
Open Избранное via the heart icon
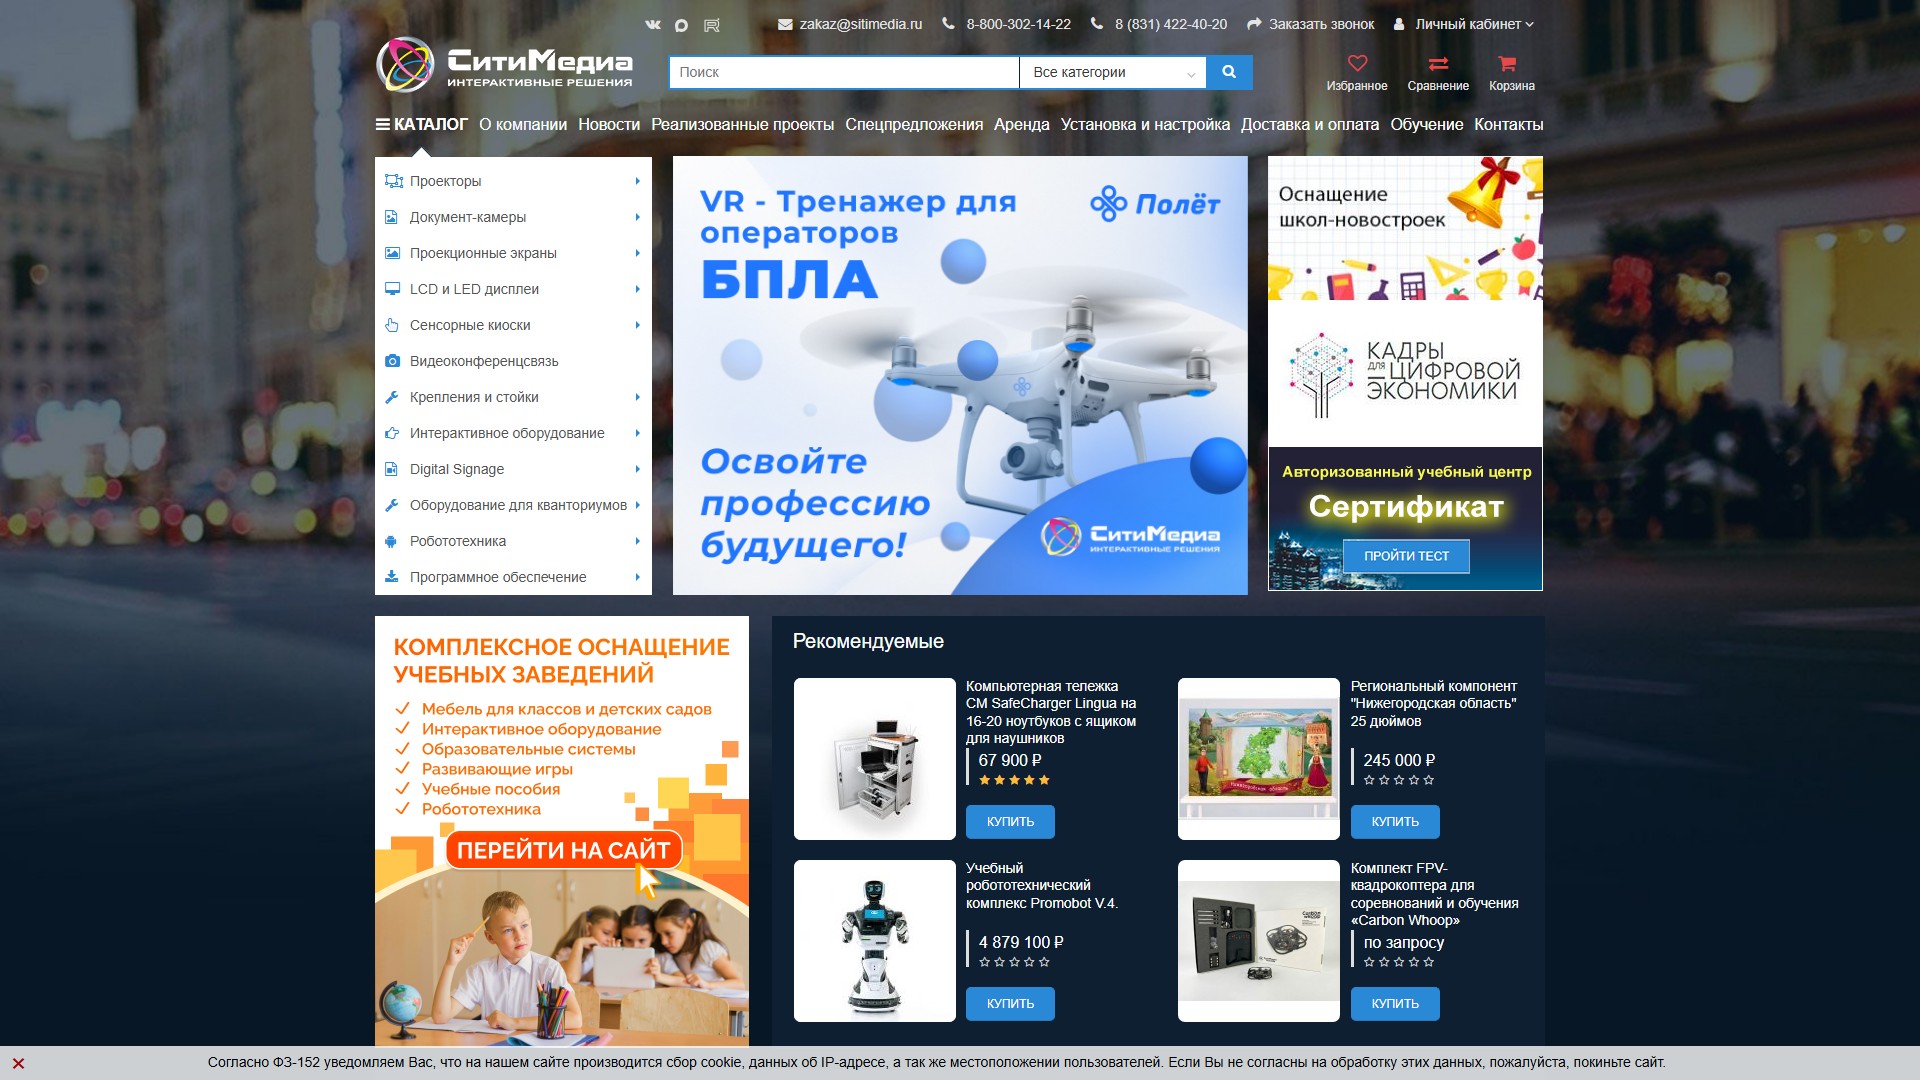click(x=1357, y=64)
